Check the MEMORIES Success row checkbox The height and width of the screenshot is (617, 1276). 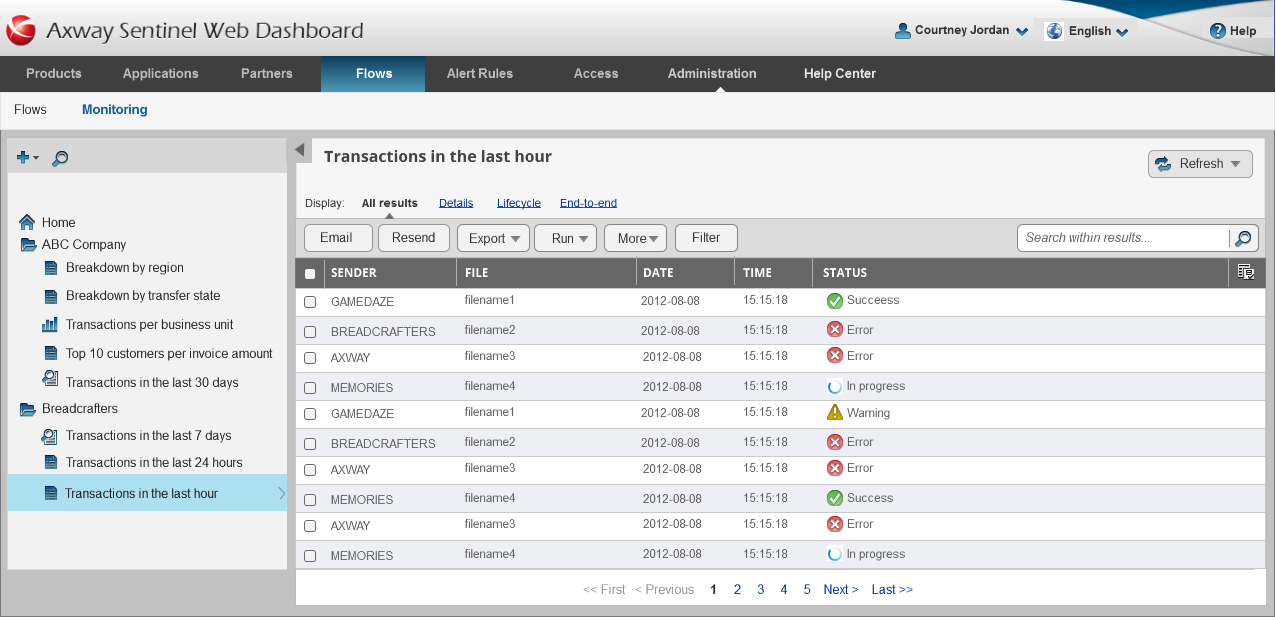point(310,500)
